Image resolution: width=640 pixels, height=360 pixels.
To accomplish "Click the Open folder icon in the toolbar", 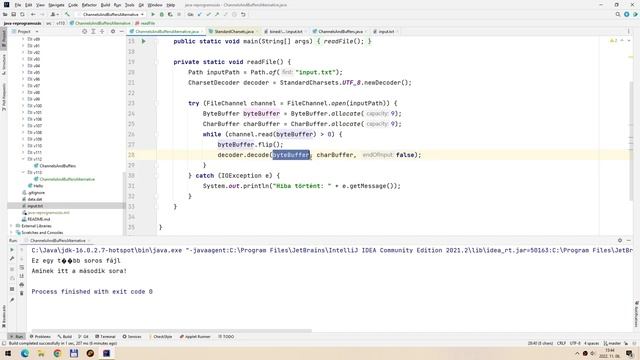I will [x=5, y=14].
